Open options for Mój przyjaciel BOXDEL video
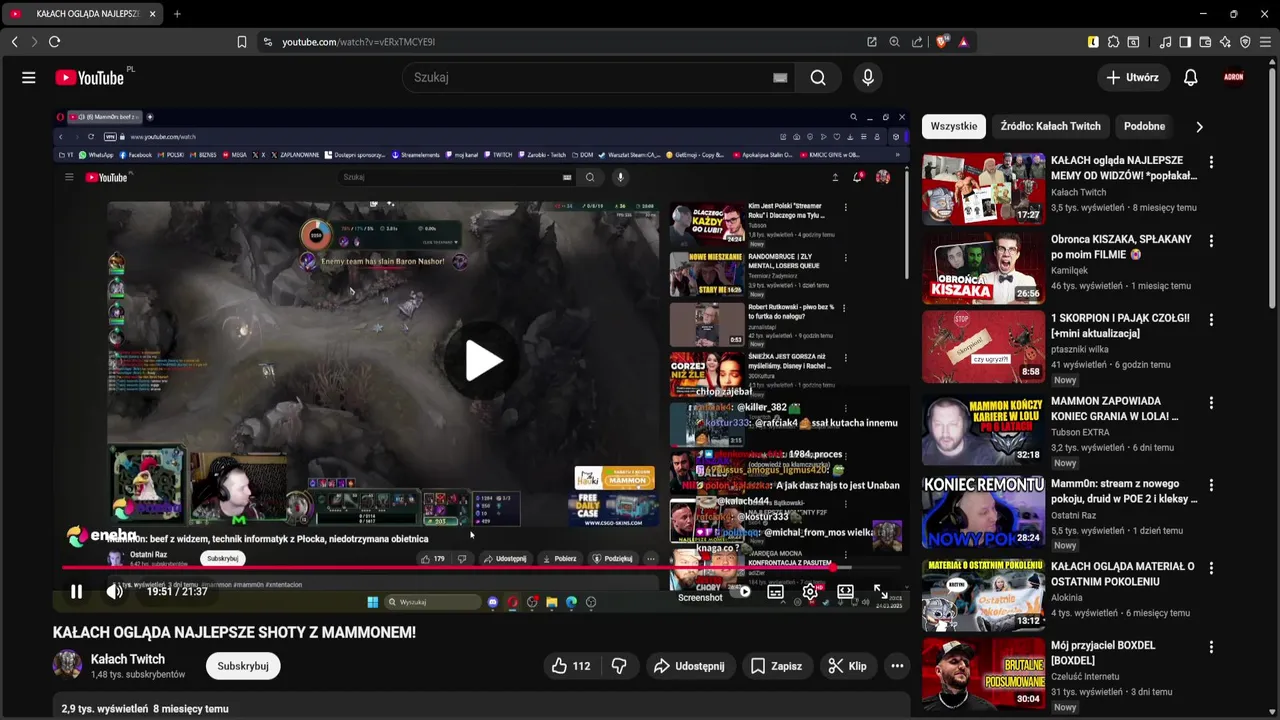This screenshot has width=1280, height=720. (1211, 647)
